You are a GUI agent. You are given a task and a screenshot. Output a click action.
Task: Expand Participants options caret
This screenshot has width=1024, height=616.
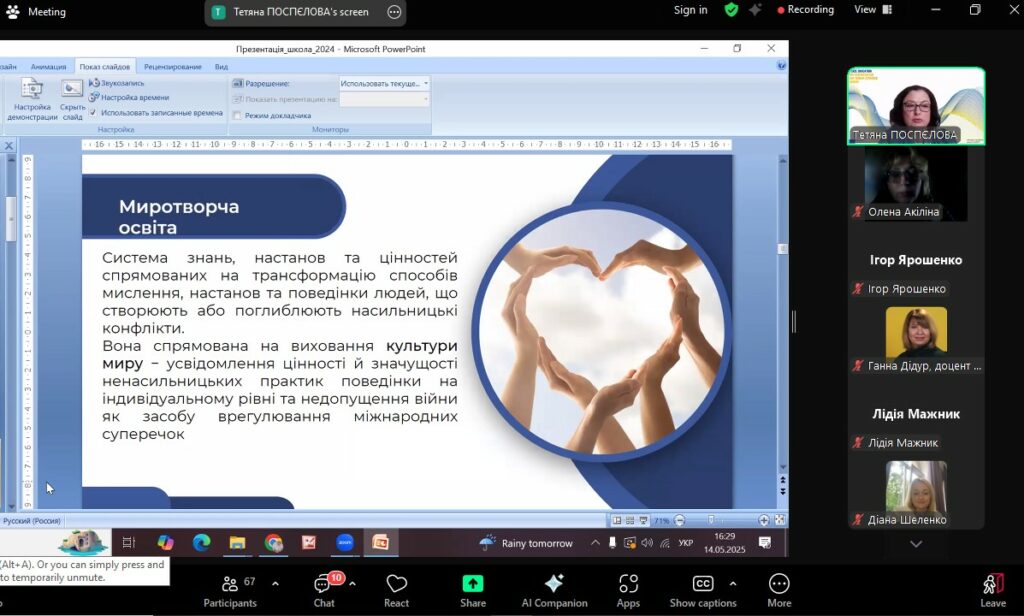pos(275,583)
